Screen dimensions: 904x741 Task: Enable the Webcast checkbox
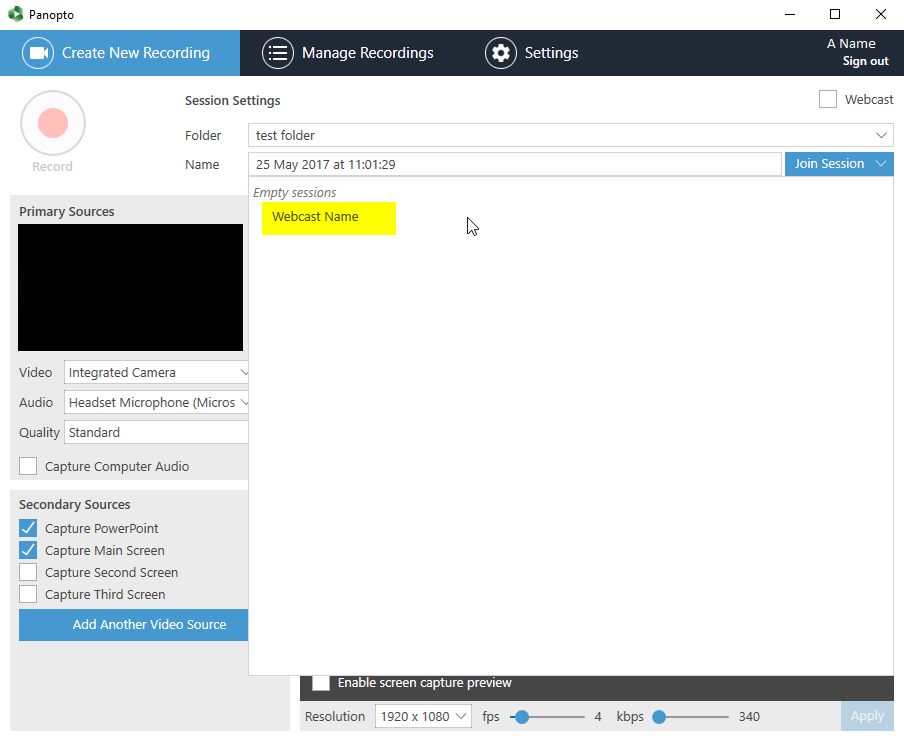point(828,99)
